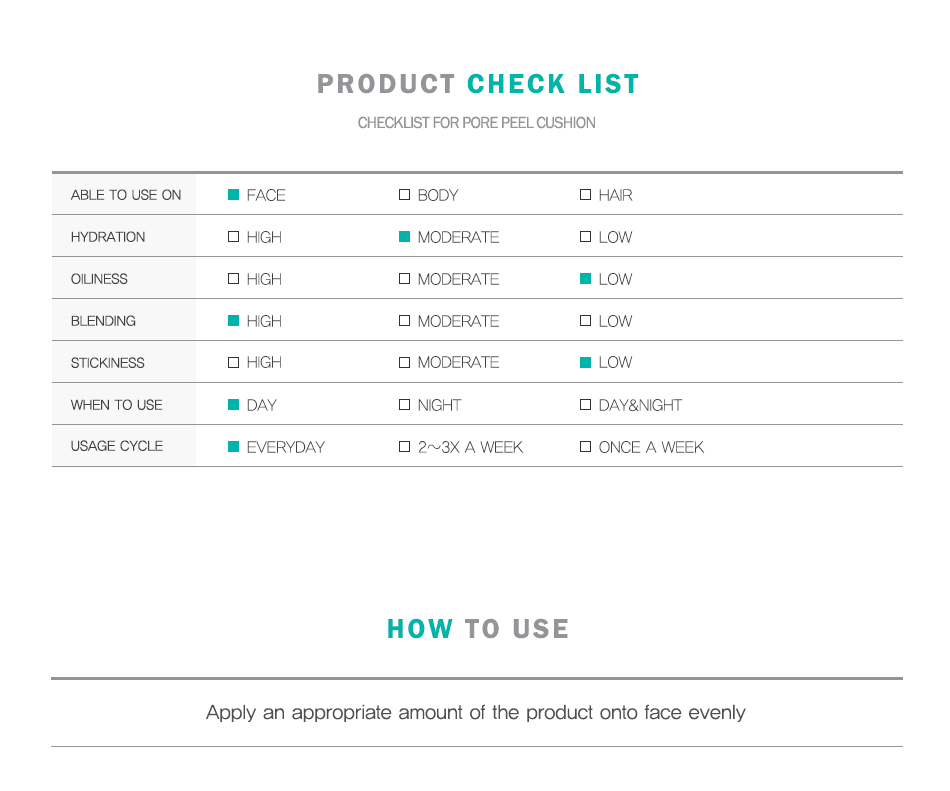Click the HOW TO USE heading
Viewport: 950px width, 791px height.
pyautogui.click(x=478, y=629)
